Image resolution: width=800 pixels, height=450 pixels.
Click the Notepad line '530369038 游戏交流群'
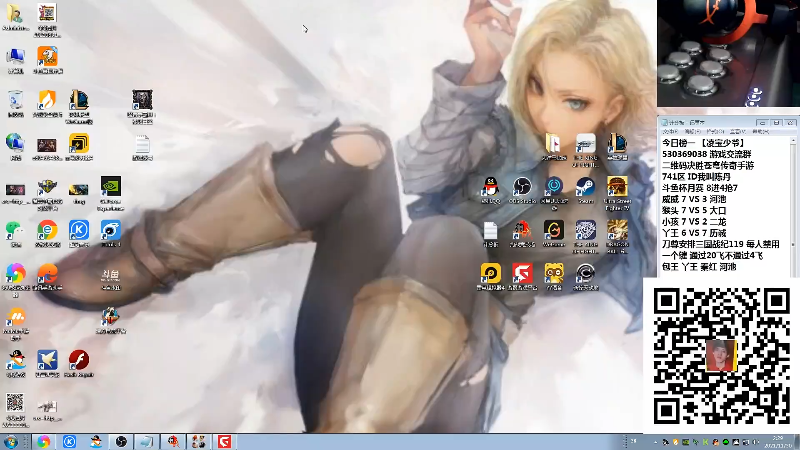click(x=707, y=154)
